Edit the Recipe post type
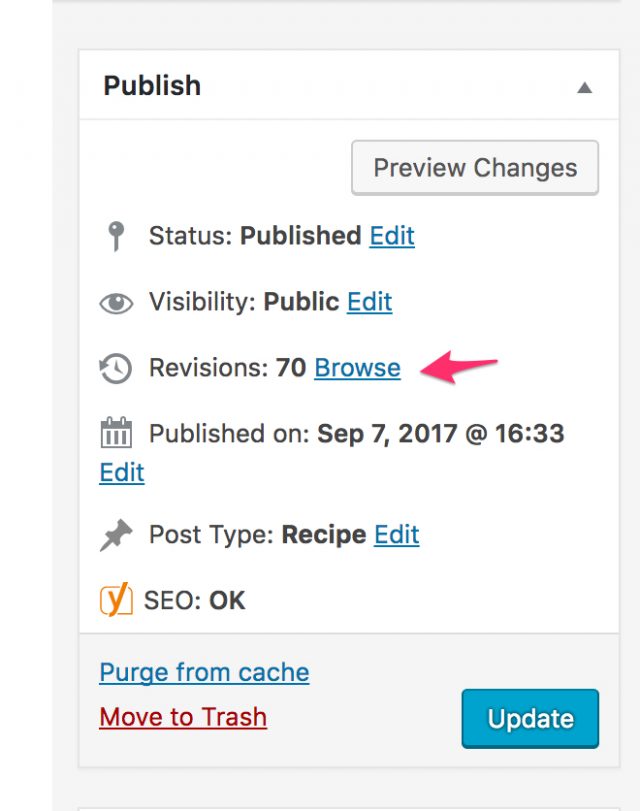Screen dimensions: 640x811 (396, 535)
